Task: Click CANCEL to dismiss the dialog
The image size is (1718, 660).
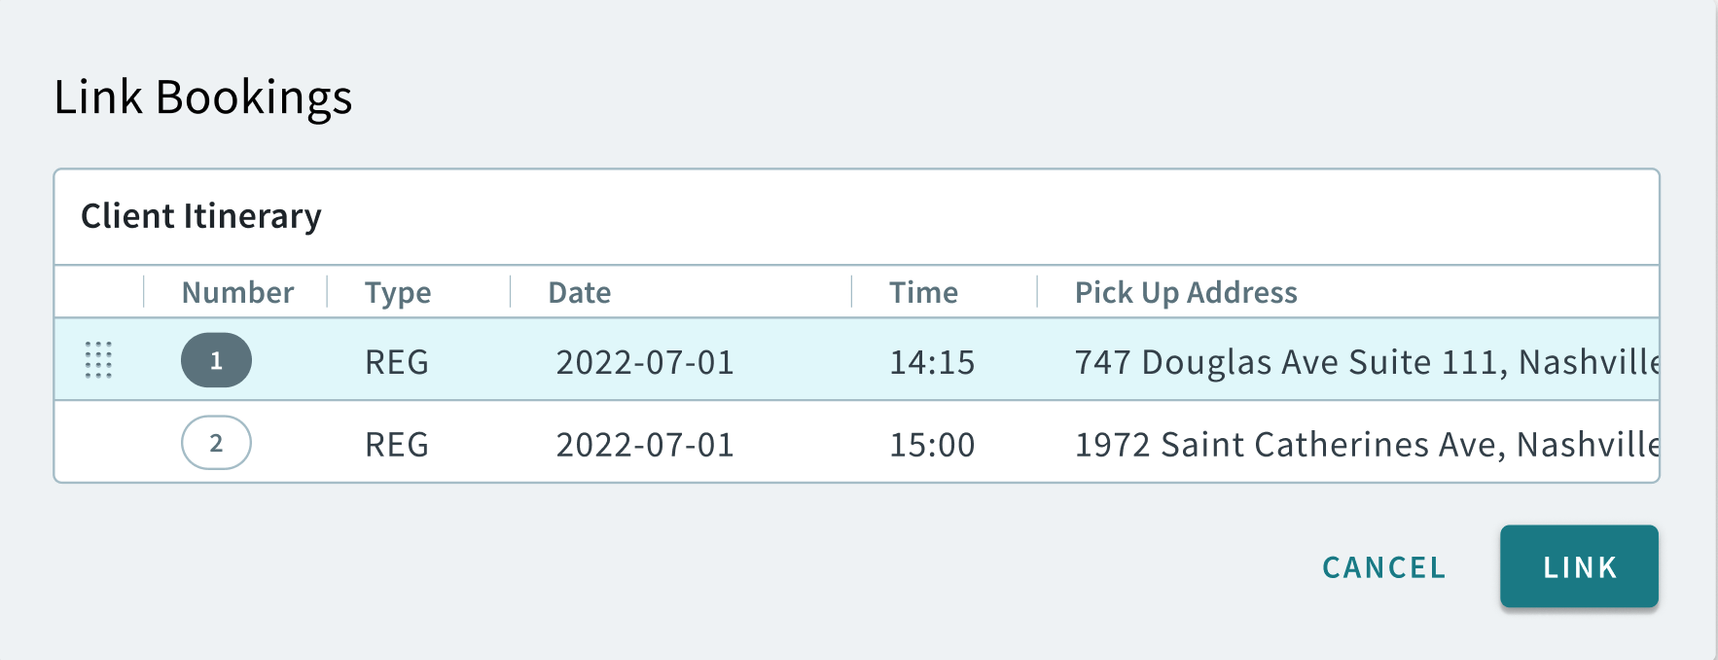Action: [x=1384, y=567]
